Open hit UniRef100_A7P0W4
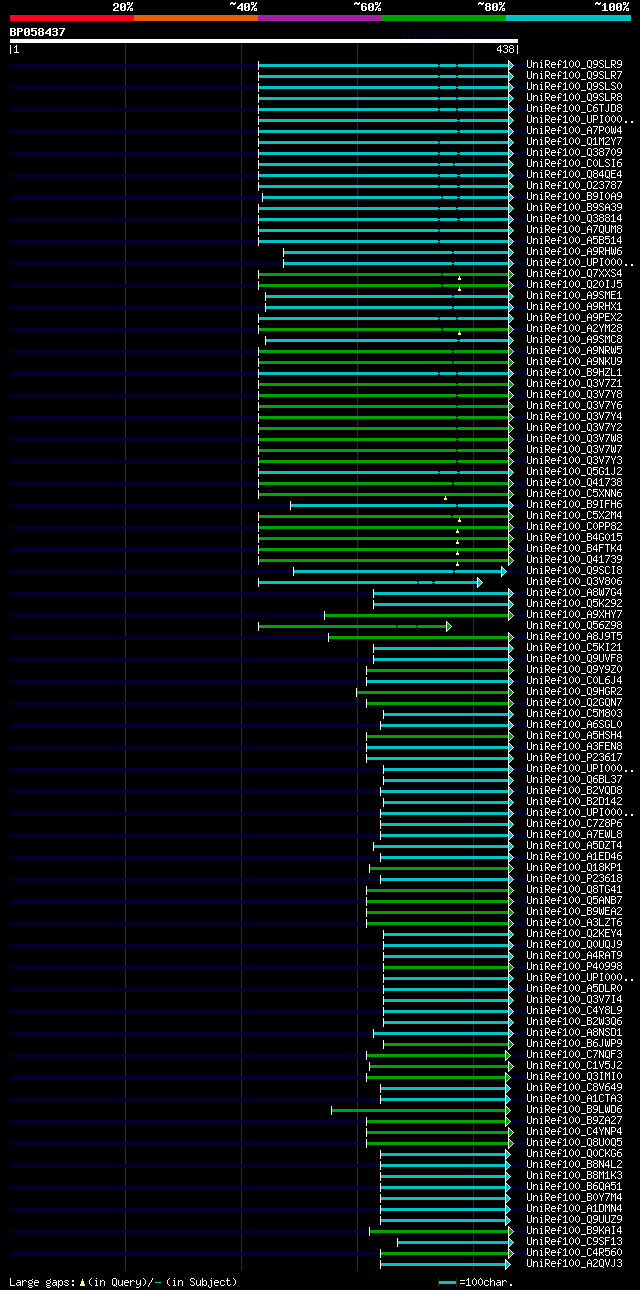 click(x=575, y=131)
